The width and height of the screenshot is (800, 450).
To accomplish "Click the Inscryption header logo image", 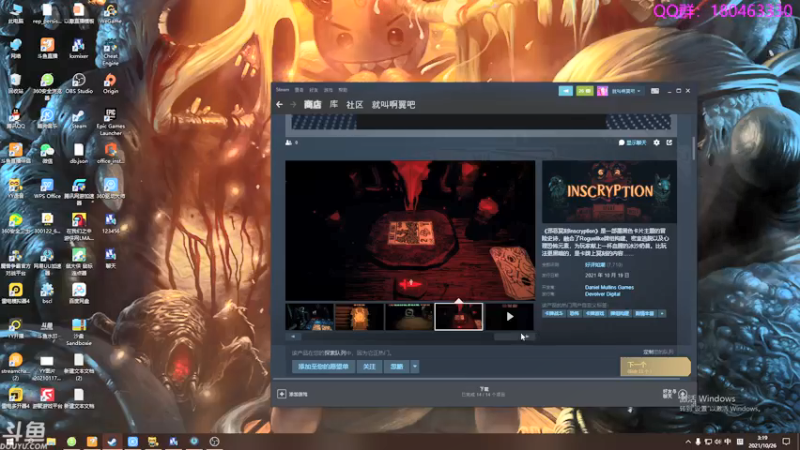I will click(609, 191).
